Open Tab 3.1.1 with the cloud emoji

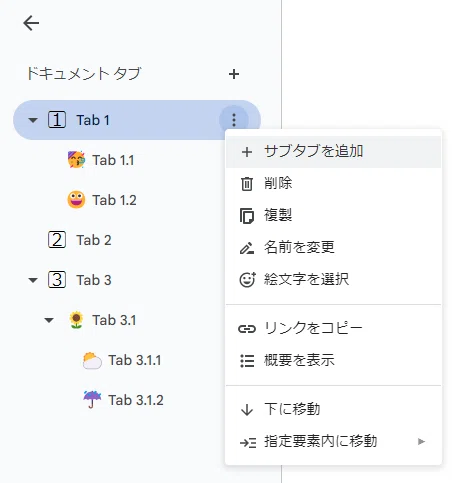(137, 360)
